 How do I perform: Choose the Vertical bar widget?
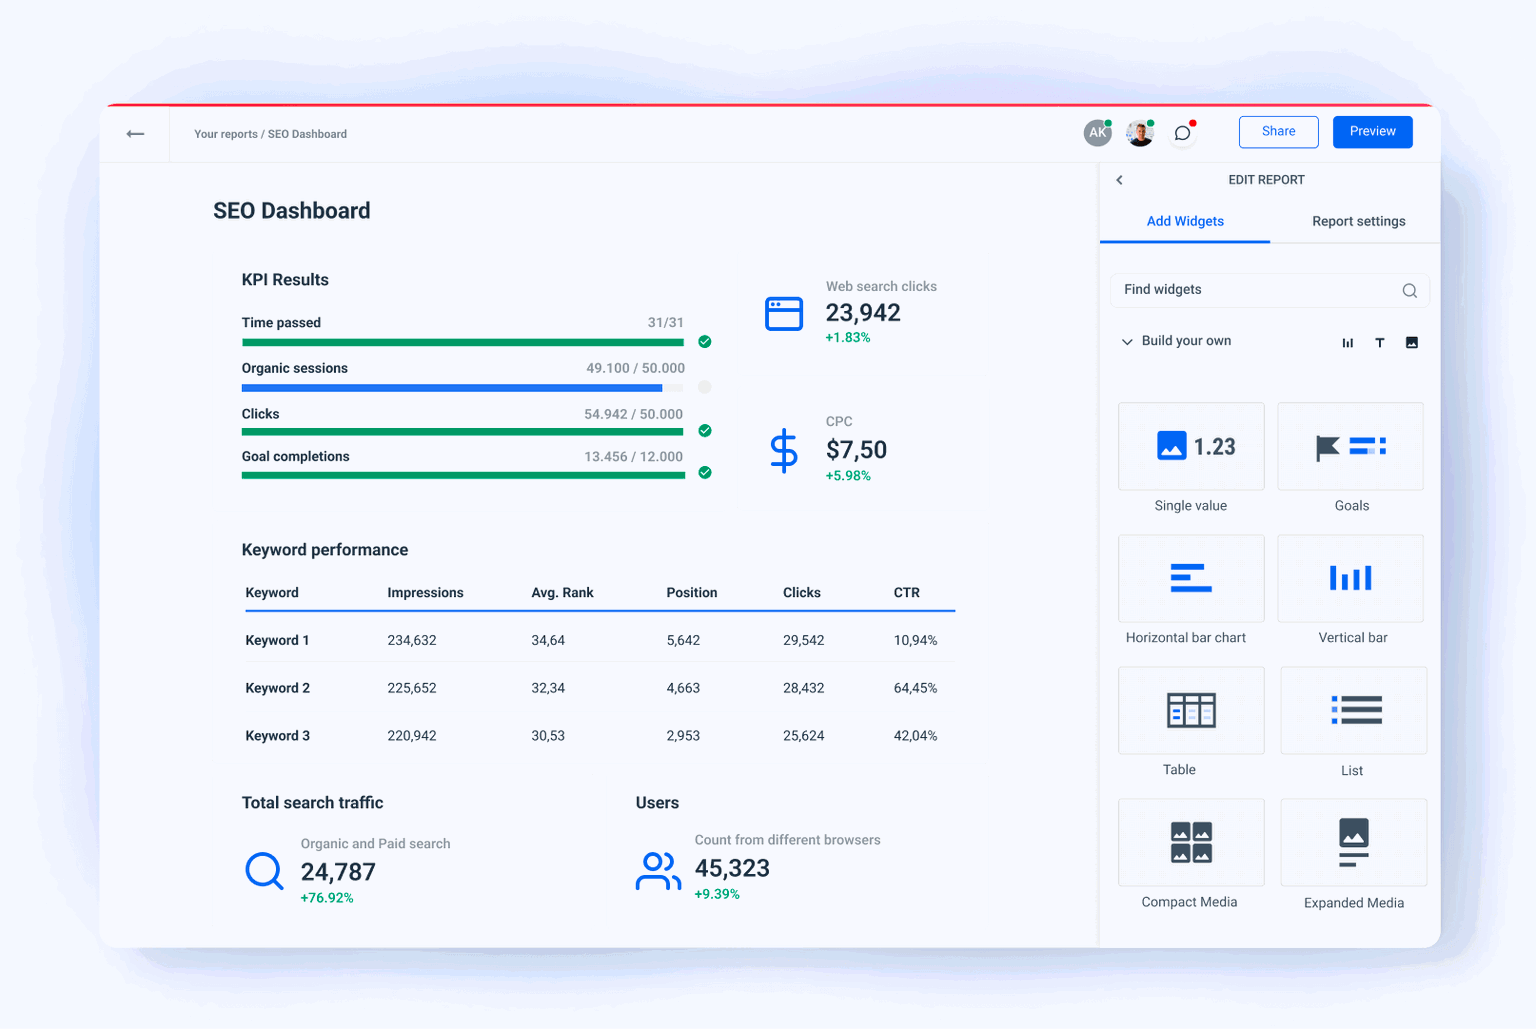point(1350,578)
